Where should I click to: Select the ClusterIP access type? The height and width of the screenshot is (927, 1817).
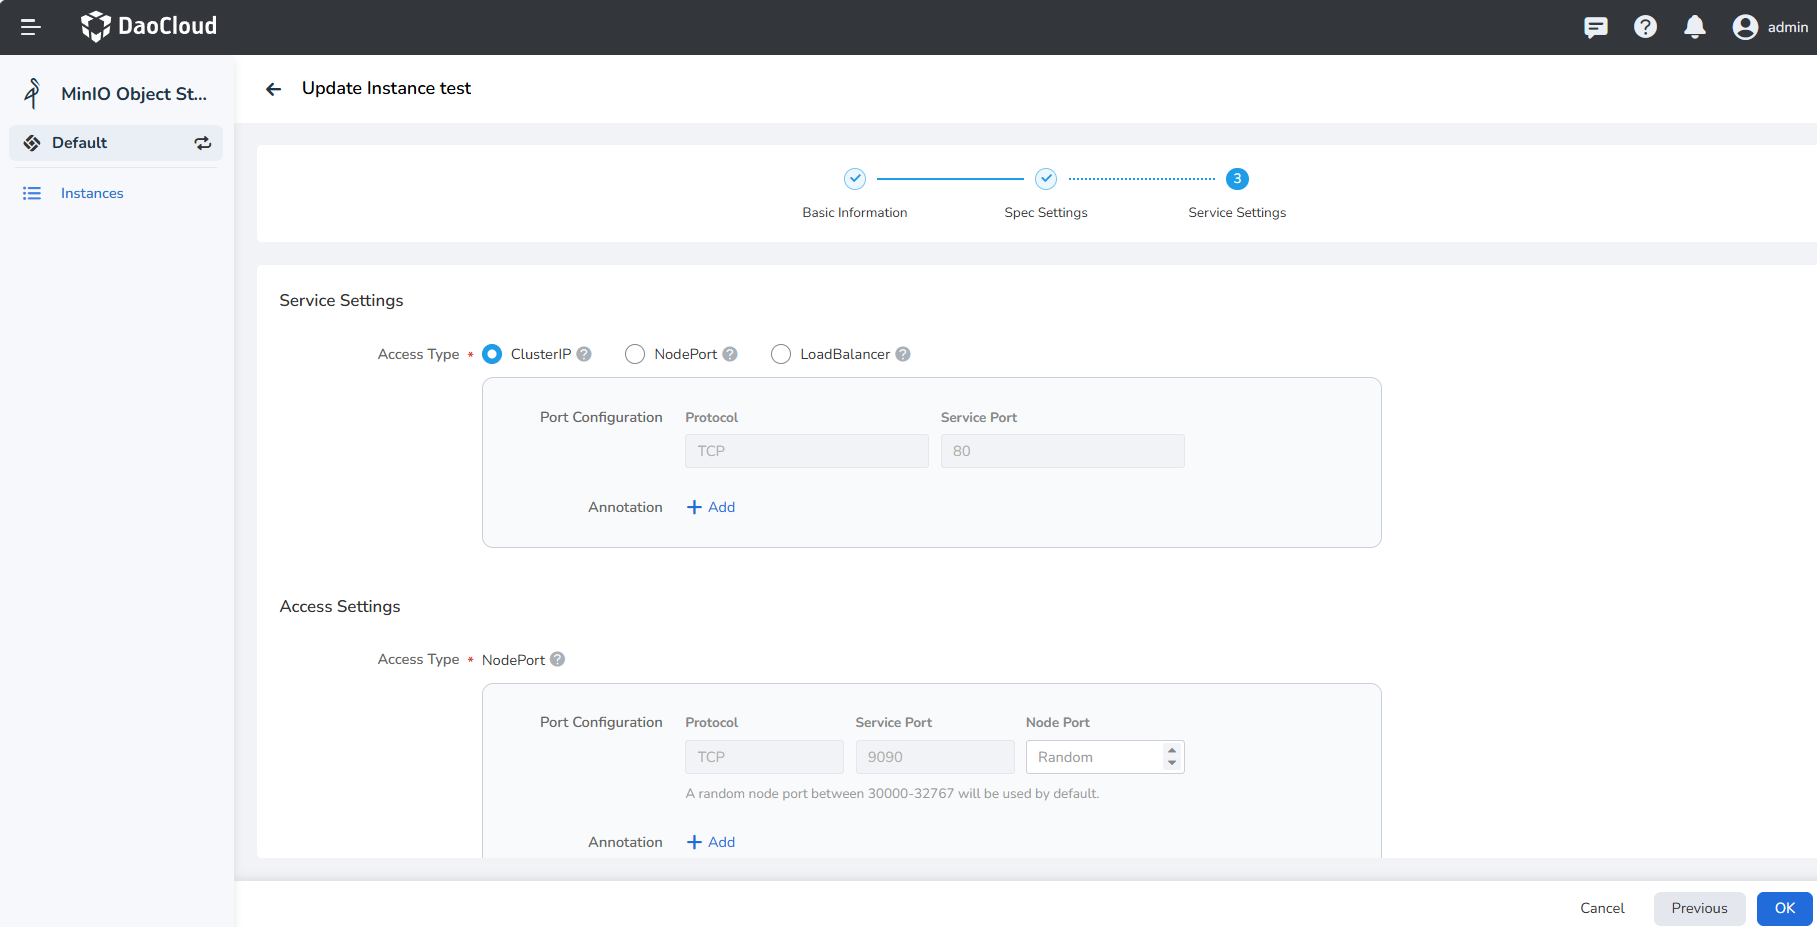point(492,354)
